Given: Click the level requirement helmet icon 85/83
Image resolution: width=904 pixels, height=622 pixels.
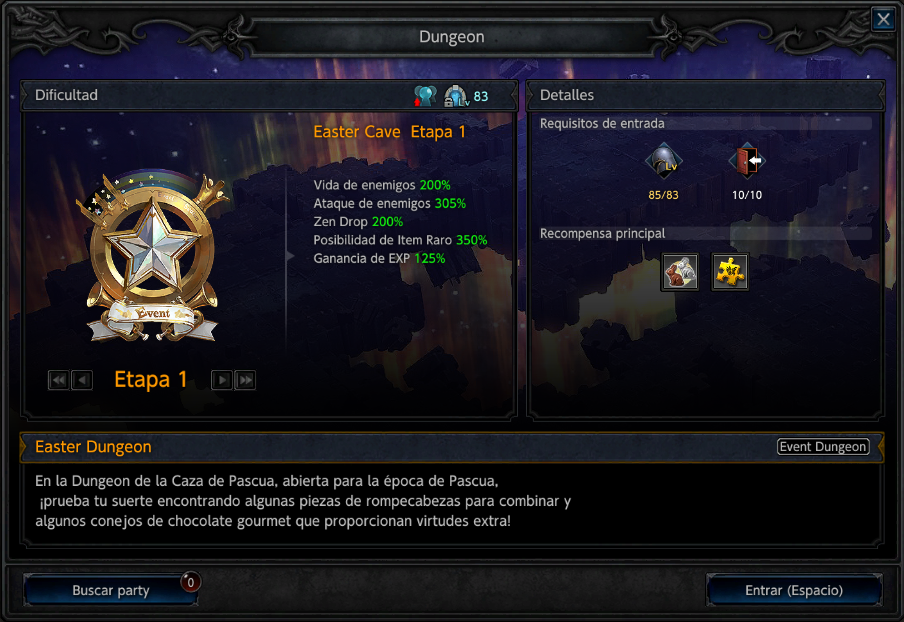Looking at the screenshot, I should click(x=664, y=161).
